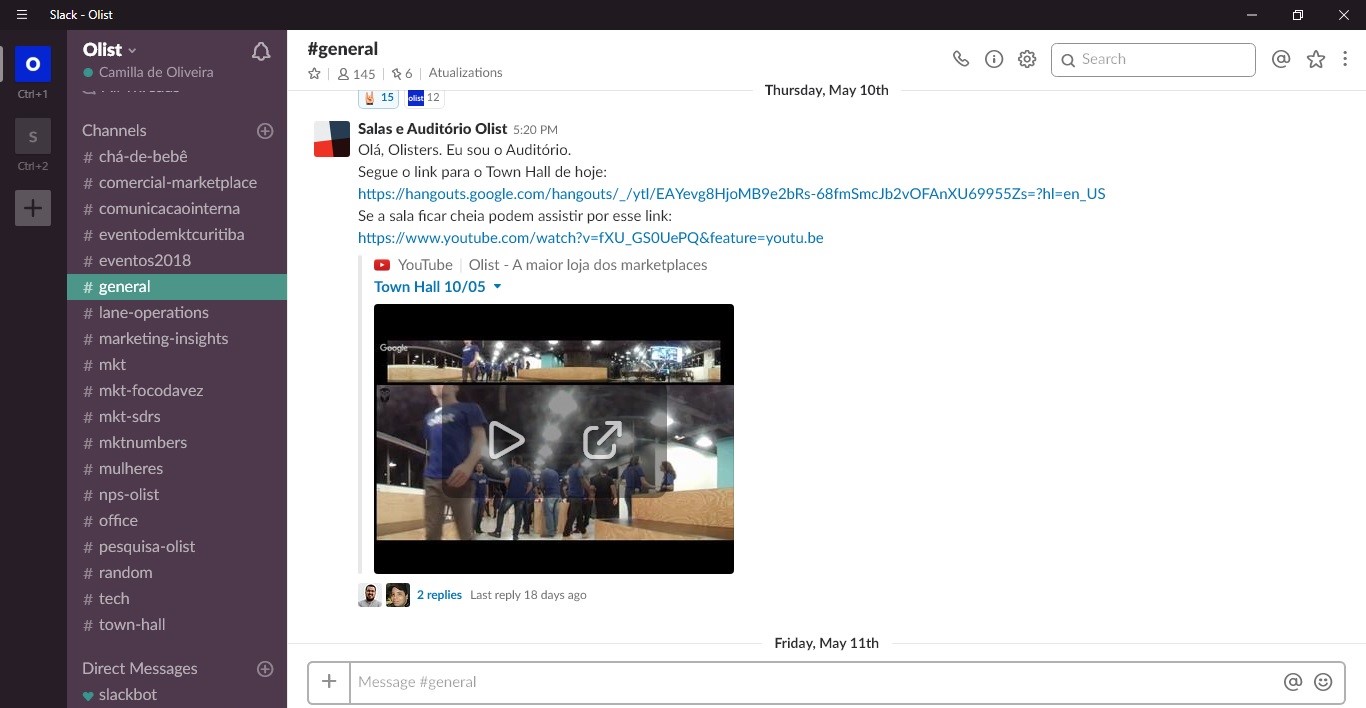Open the #mulheres channel

(x=177, y=469)
